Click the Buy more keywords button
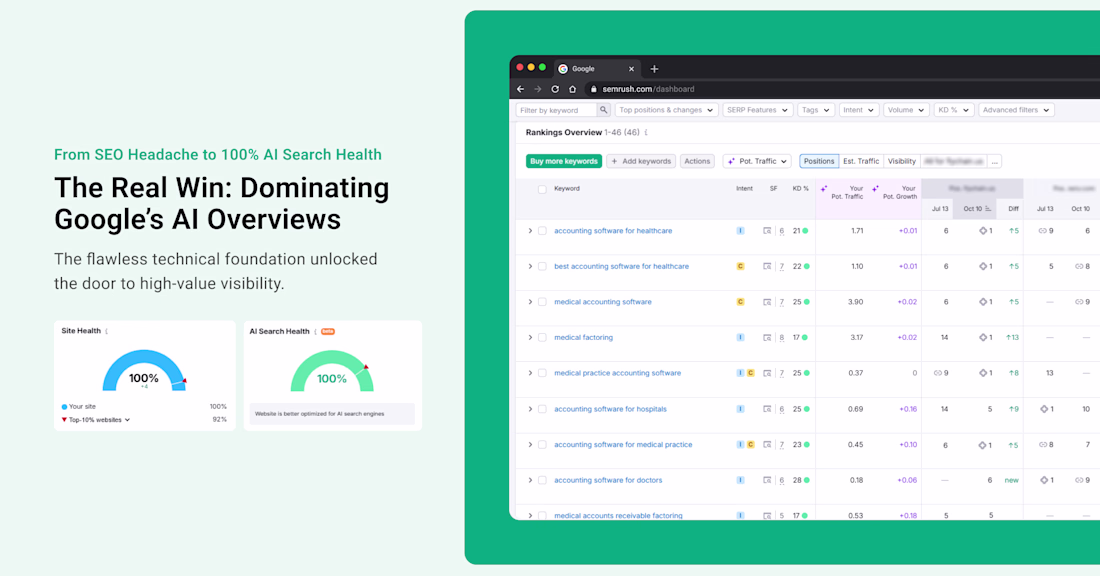 click(564, 161)
